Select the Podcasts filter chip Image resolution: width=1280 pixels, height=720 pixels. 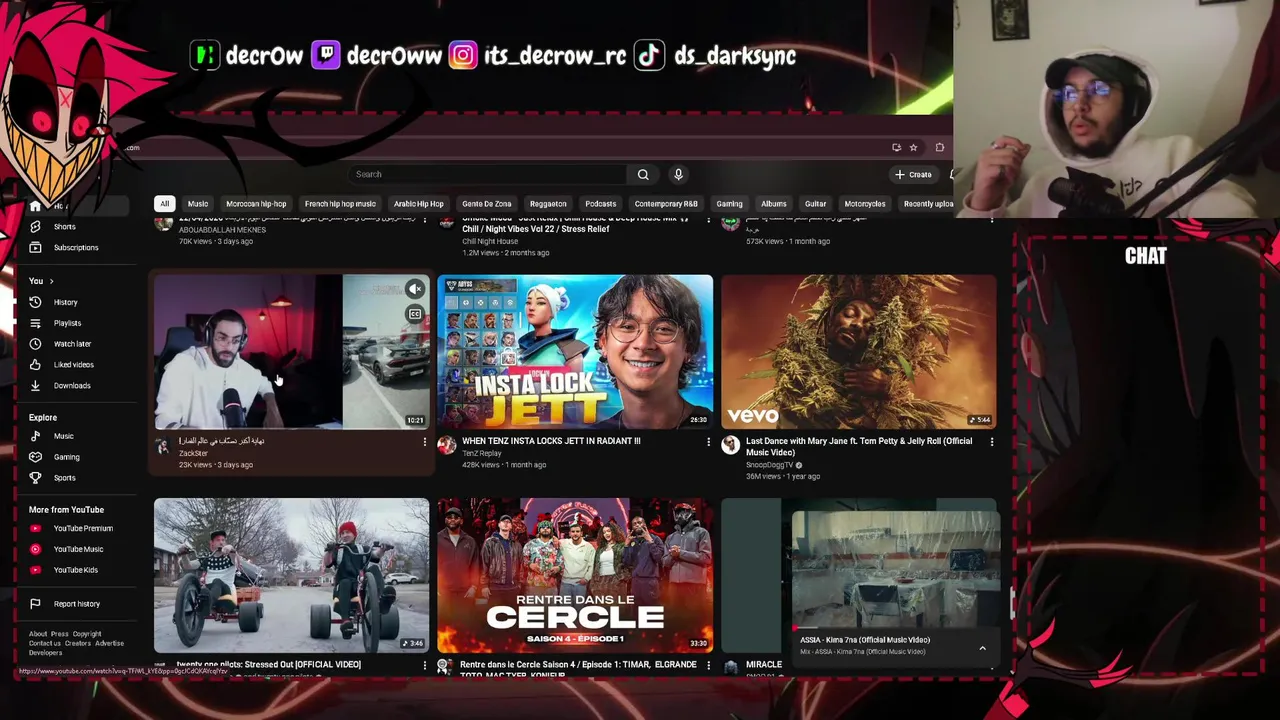coord(600,204)
